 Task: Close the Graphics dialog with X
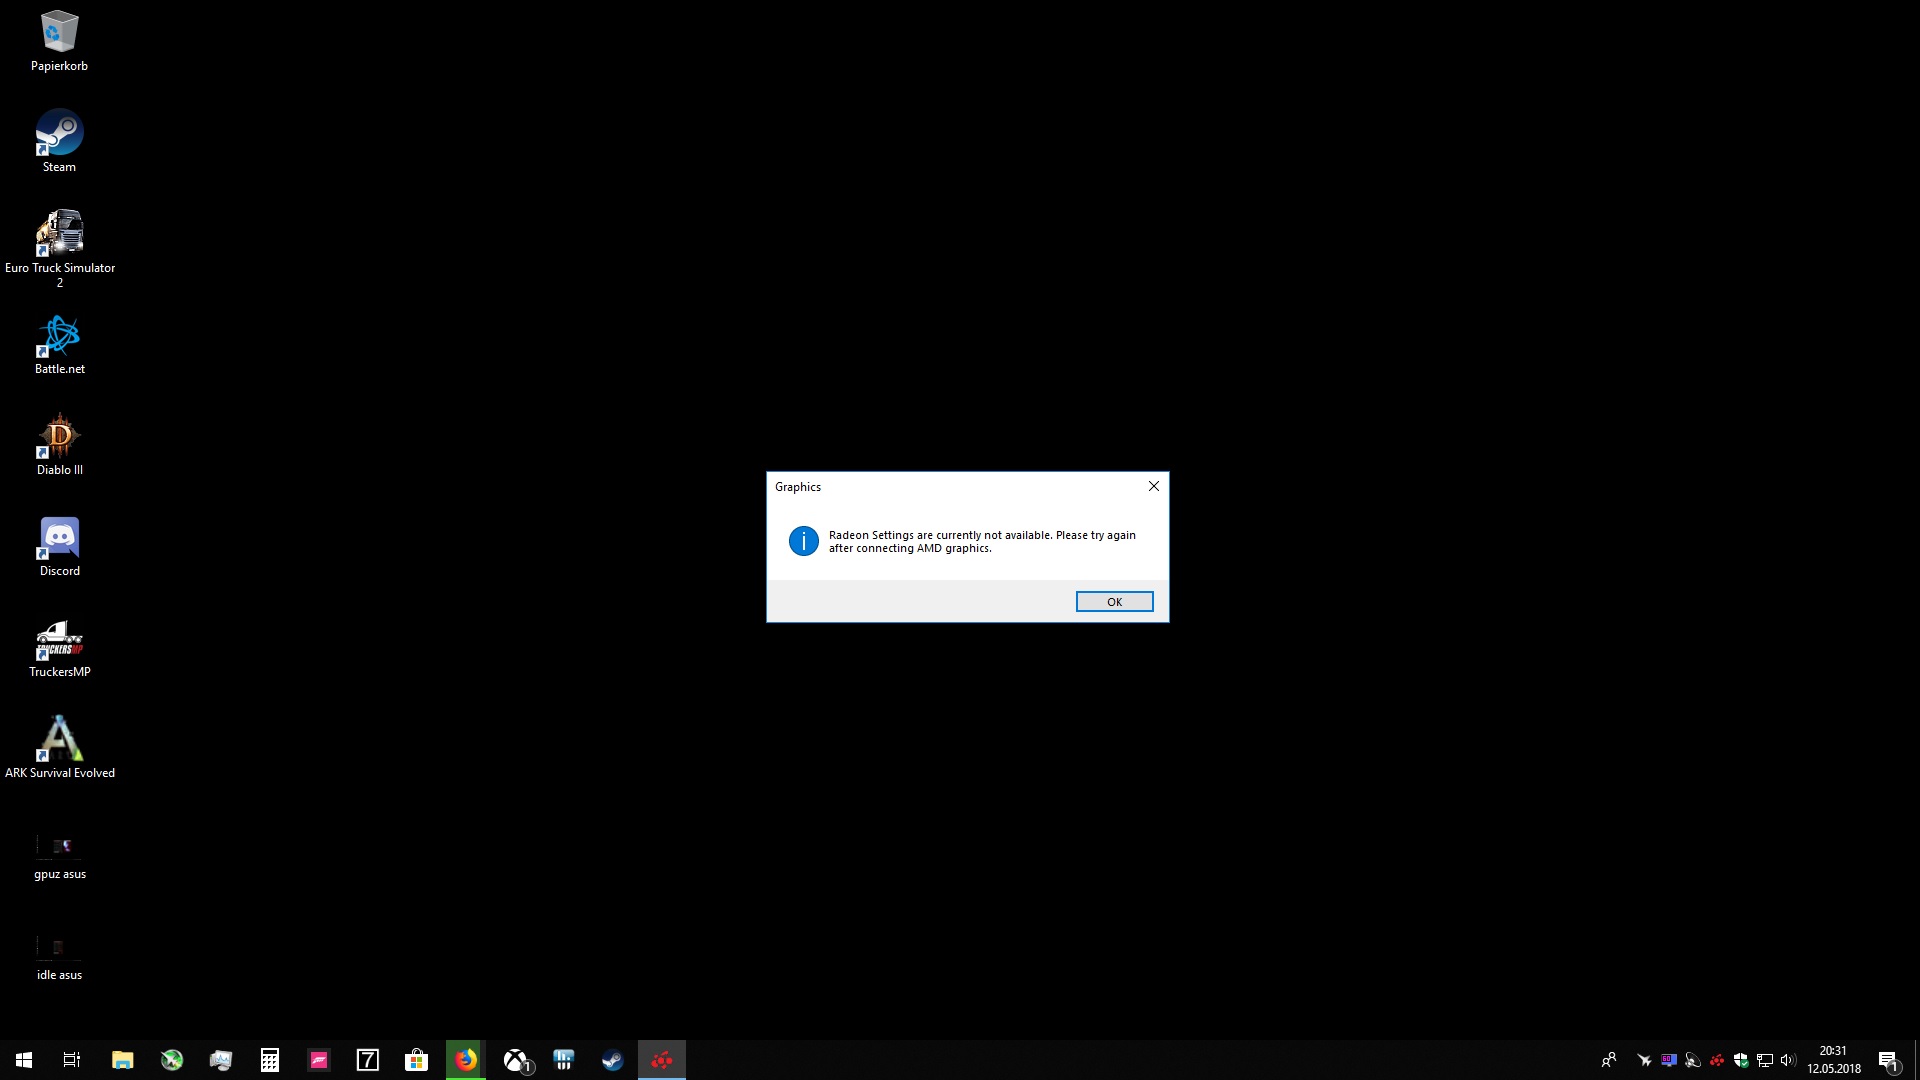[x=1153, y=486]
